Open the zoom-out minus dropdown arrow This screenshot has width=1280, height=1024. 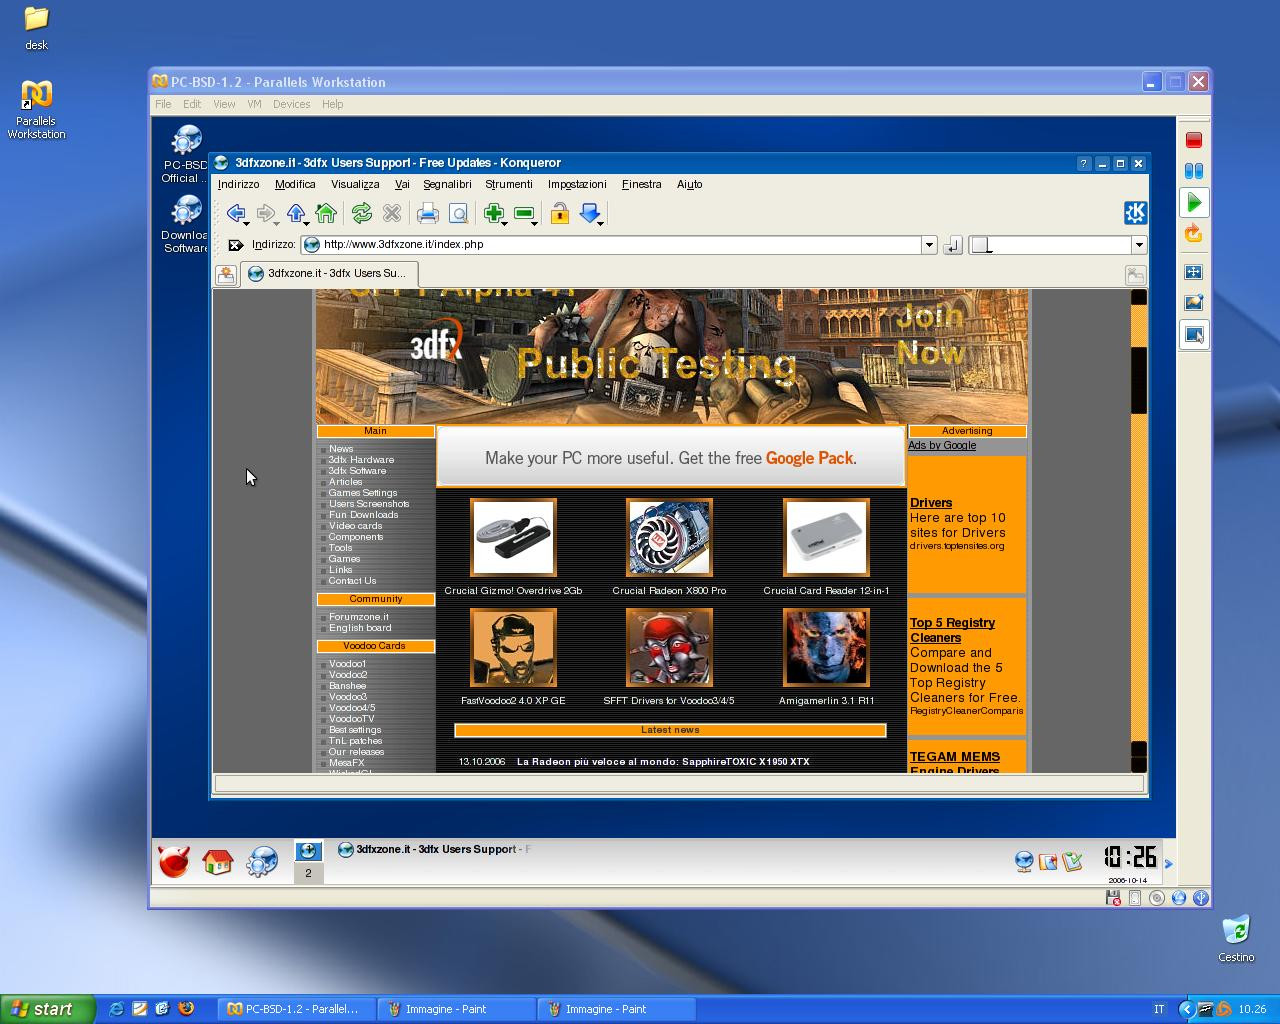pos(535,222)
